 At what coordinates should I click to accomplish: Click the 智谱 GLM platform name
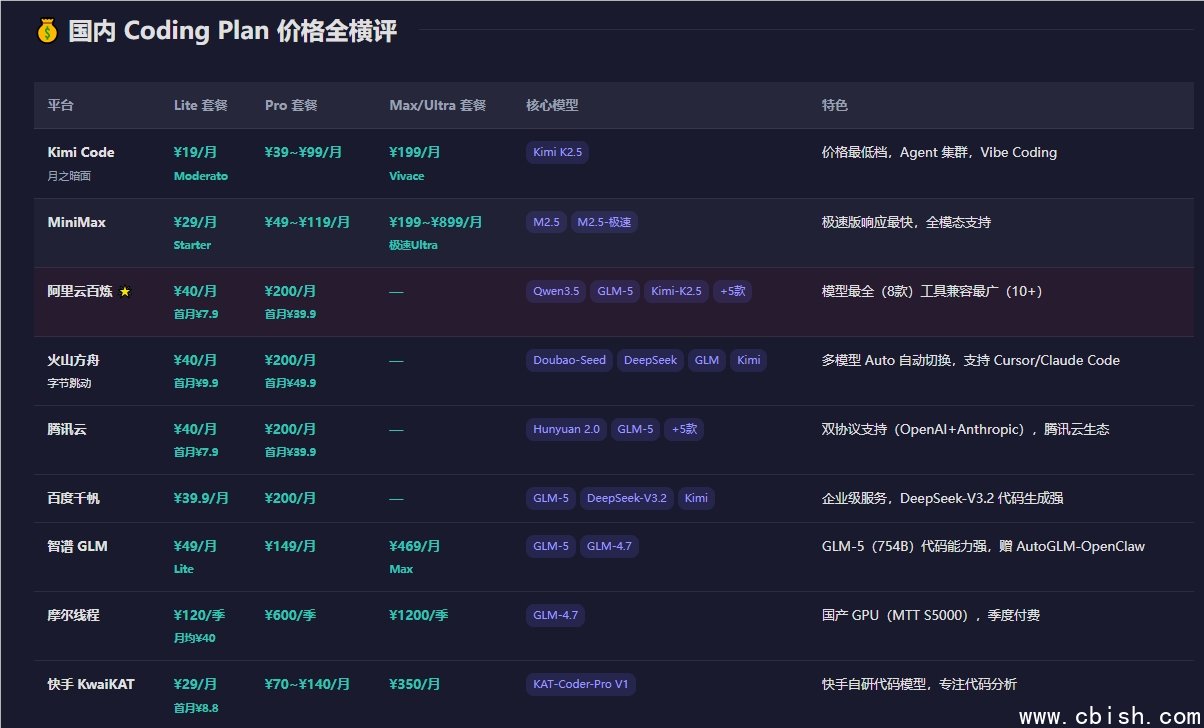[77, 547]
